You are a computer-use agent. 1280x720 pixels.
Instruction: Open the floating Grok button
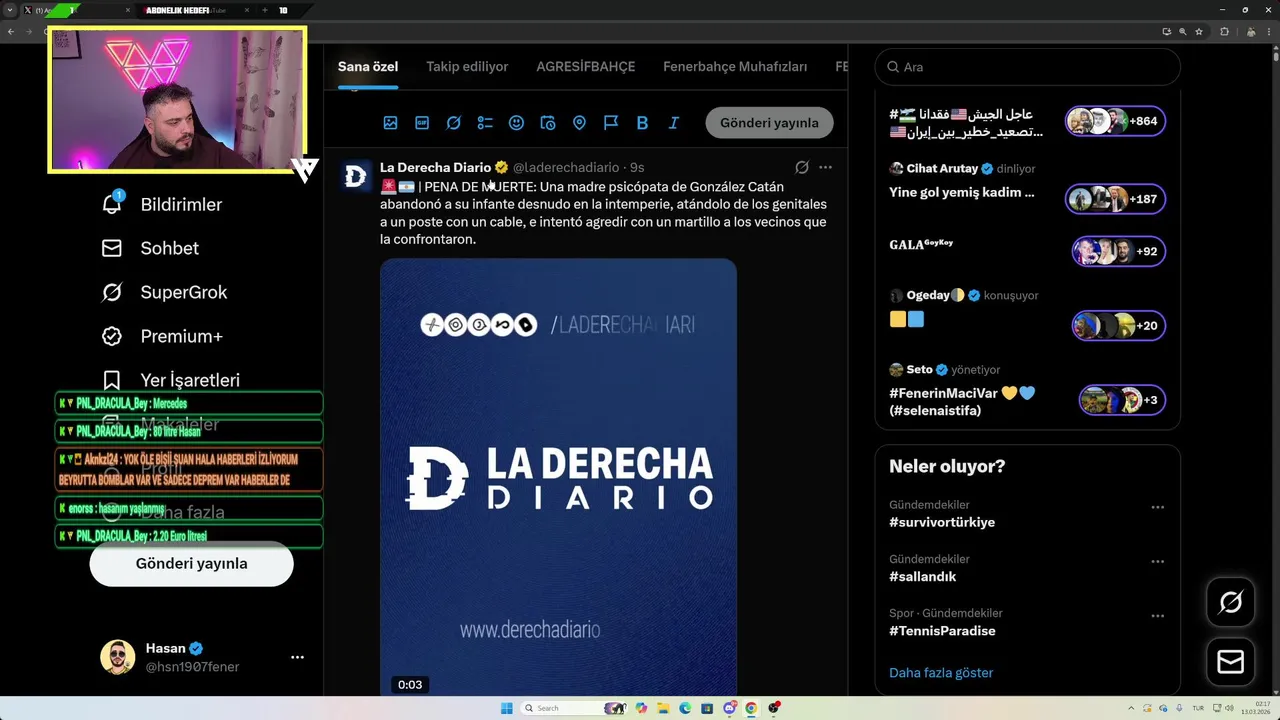1231,602
